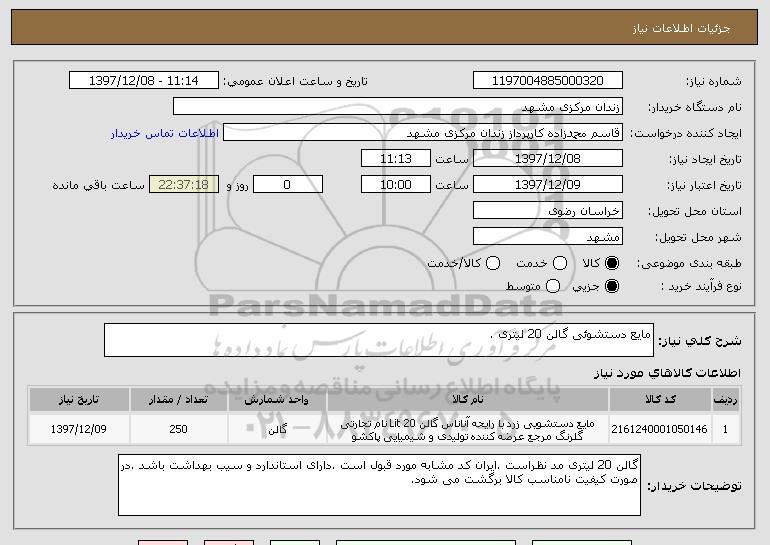
Task: Click the need date cell 1397/12/09 in table
Action: tap(79, 429)
